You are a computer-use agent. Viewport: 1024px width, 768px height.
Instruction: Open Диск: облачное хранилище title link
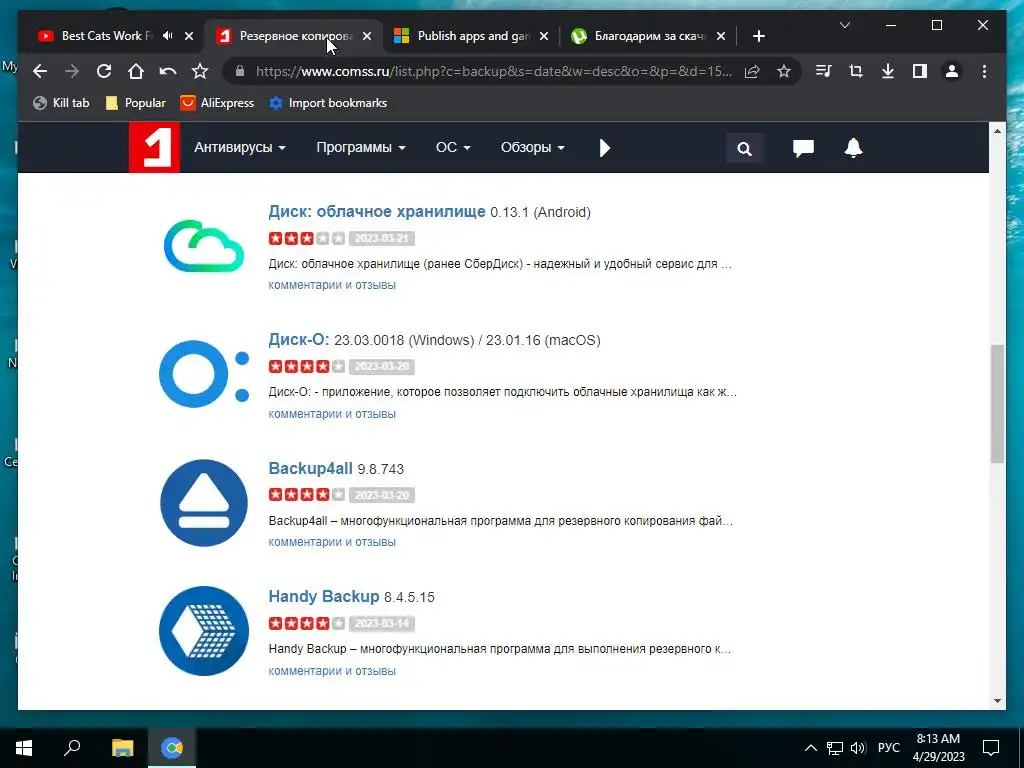(x=377, y=212)
